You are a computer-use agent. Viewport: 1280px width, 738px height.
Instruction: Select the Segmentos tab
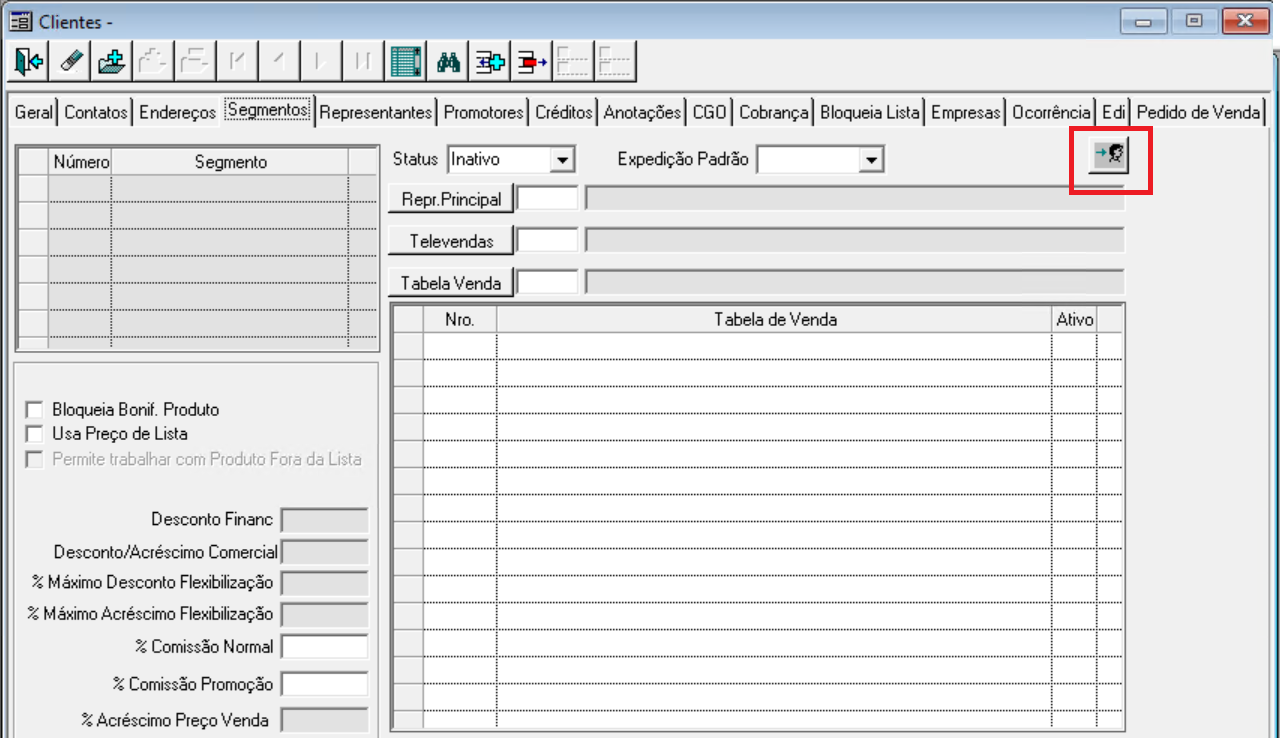(267, 110)
